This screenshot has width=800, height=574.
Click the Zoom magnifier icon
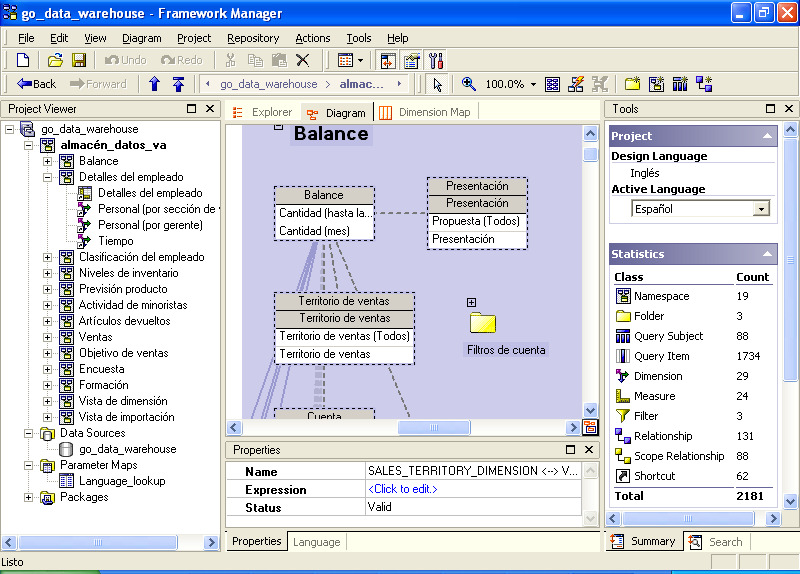[x=468, y=84]
